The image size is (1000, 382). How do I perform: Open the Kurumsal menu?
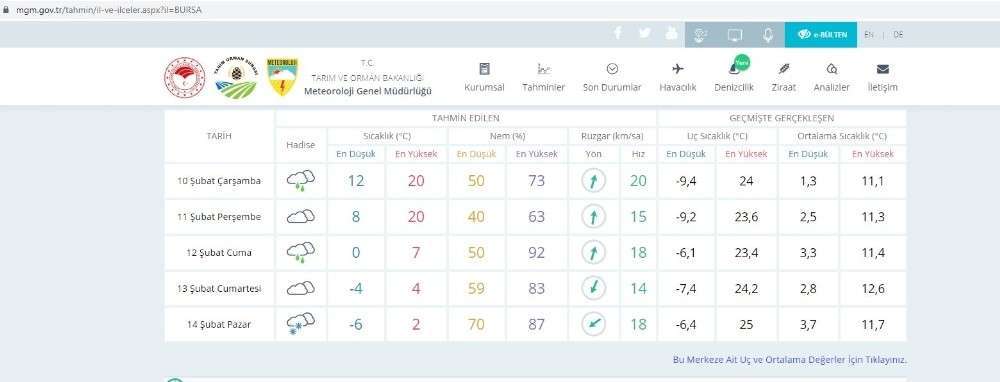pyautogui.click(x=484, y=78)
